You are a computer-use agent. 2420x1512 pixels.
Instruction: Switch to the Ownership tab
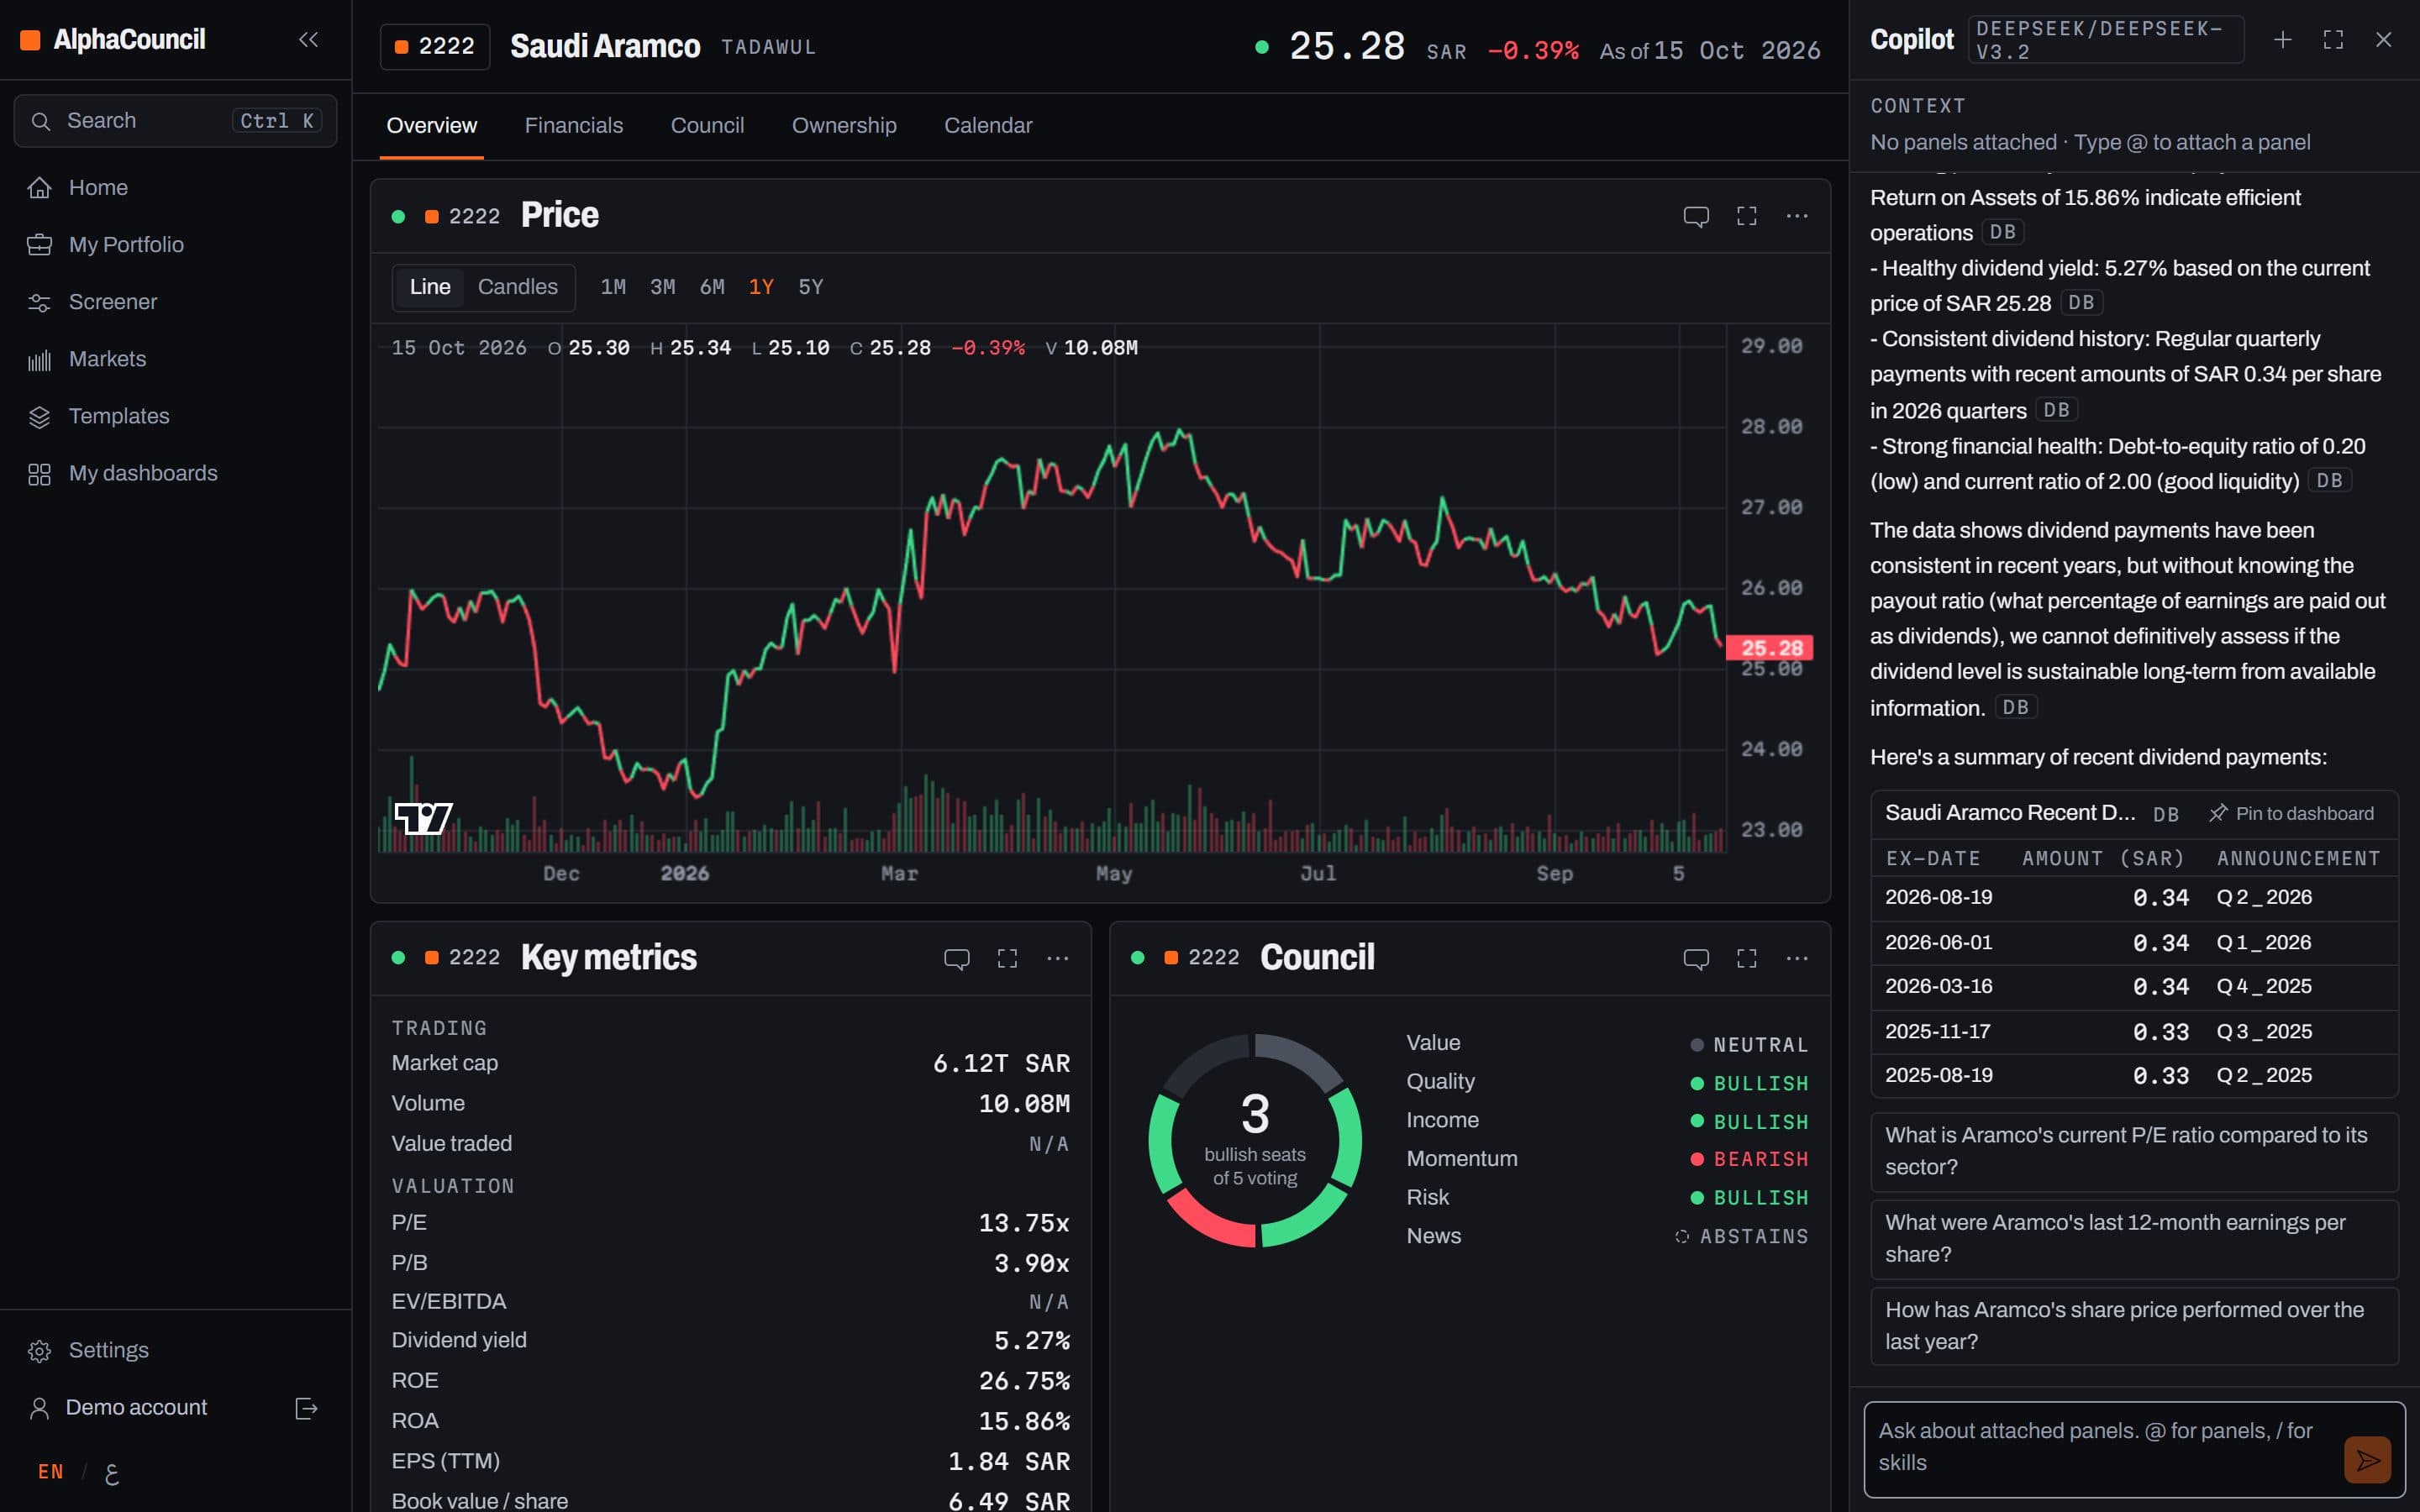pyautogui.click(x=844, y=126)
